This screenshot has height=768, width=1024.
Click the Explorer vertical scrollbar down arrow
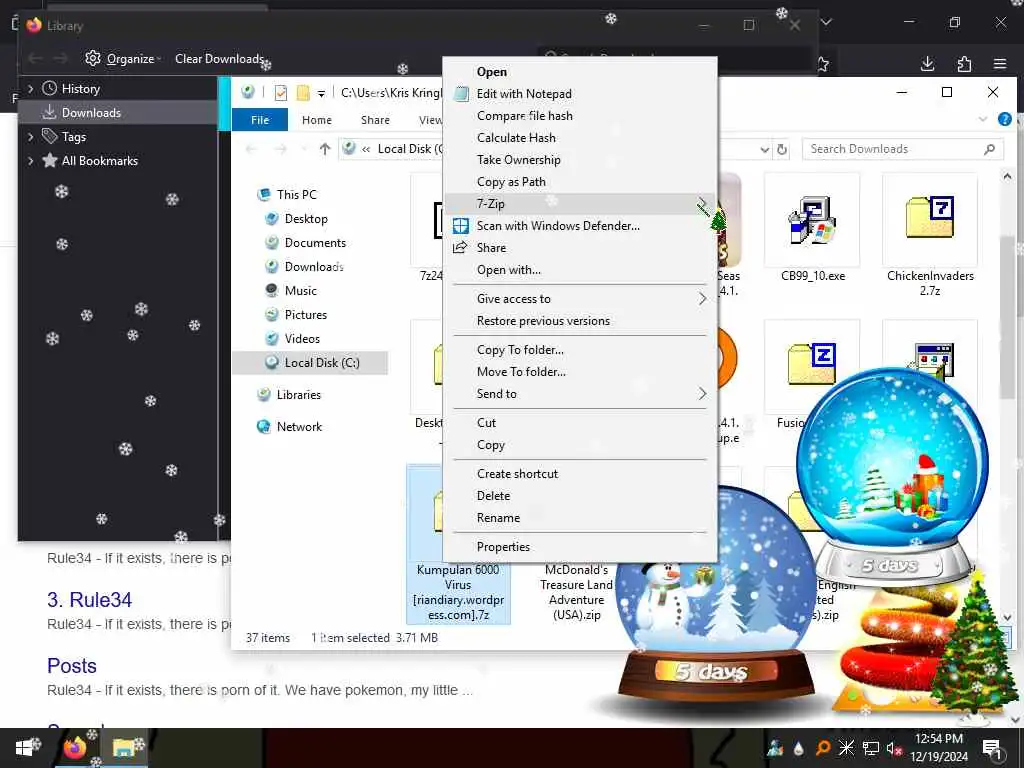[x=1006, y=617]
